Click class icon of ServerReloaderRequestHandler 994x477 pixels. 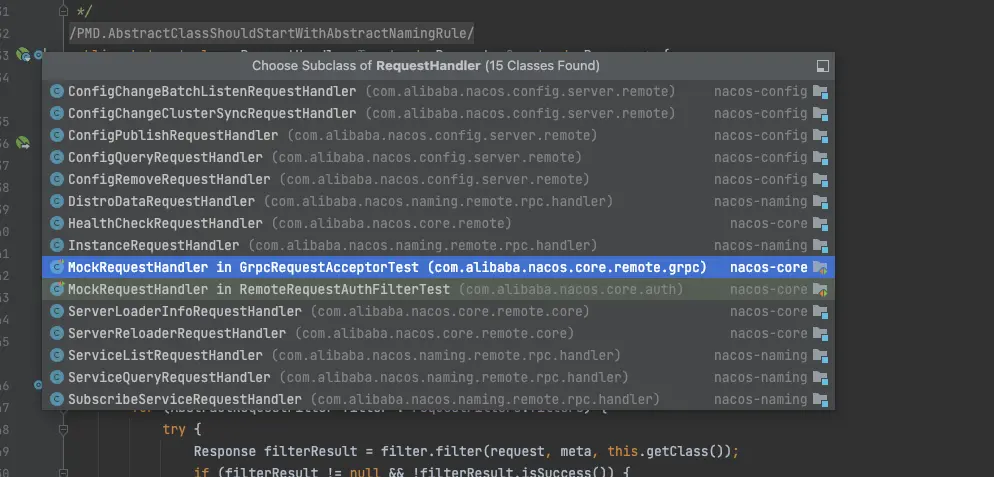click(x=57, y=334)
